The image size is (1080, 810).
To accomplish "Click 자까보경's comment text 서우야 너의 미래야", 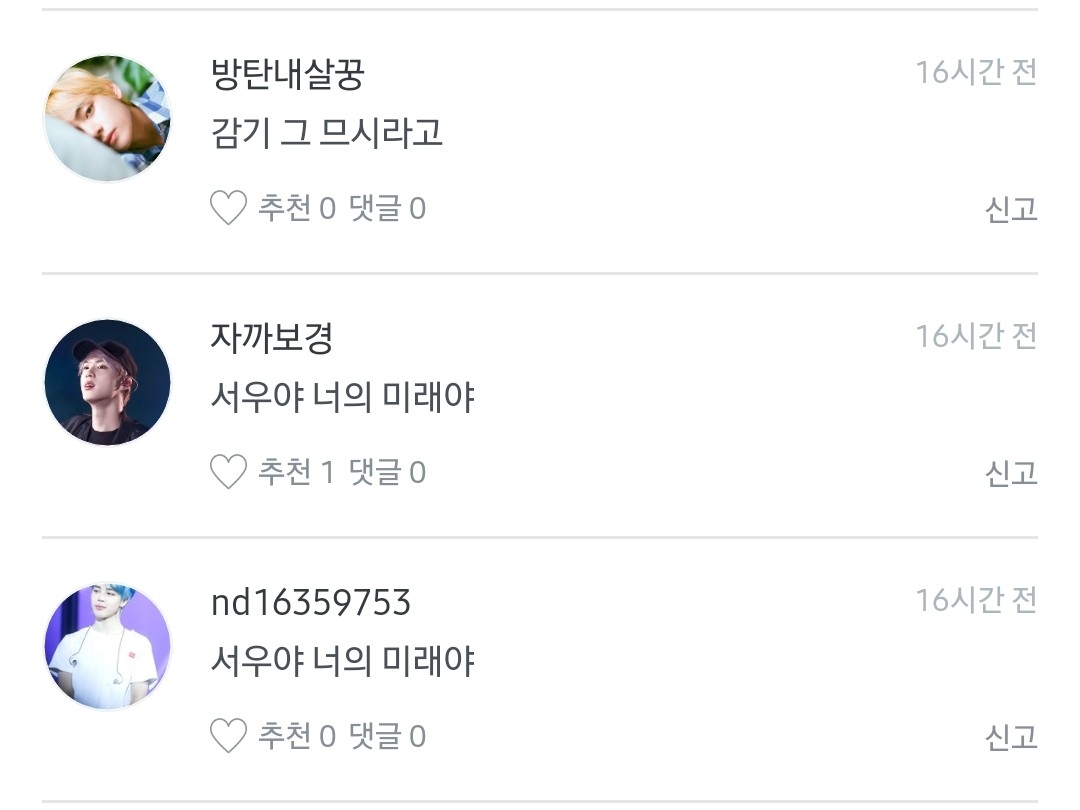I will (342, 397).
